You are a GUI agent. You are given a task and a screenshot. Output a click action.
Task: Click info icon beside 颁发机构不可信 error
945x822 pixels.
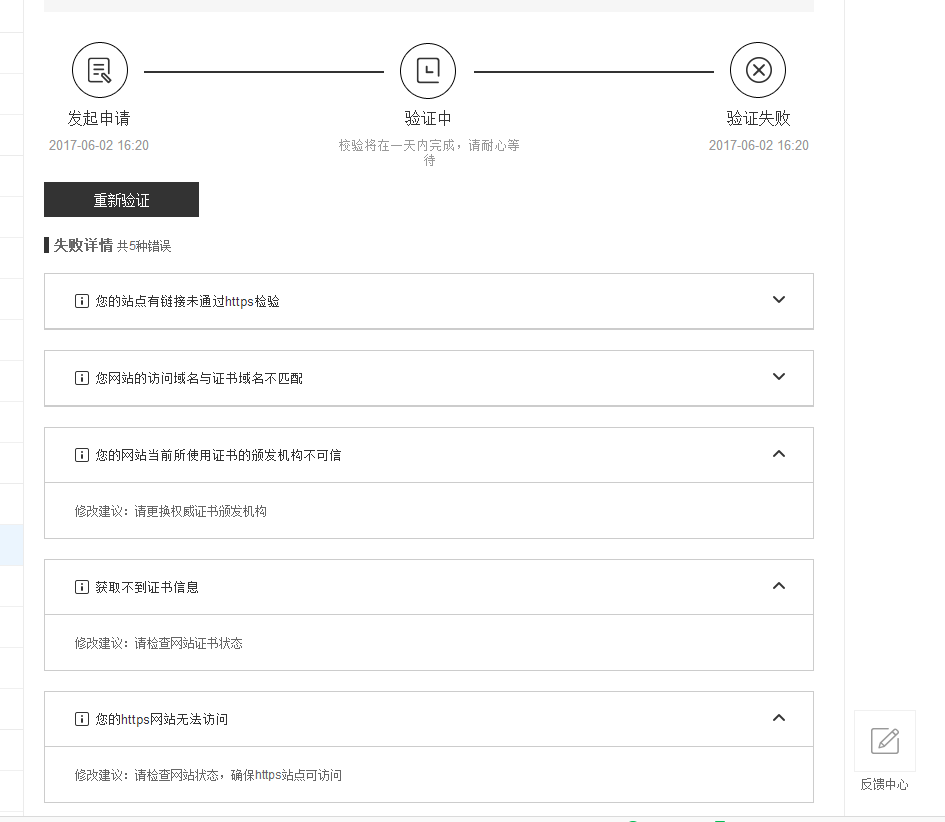click(82, 455)
